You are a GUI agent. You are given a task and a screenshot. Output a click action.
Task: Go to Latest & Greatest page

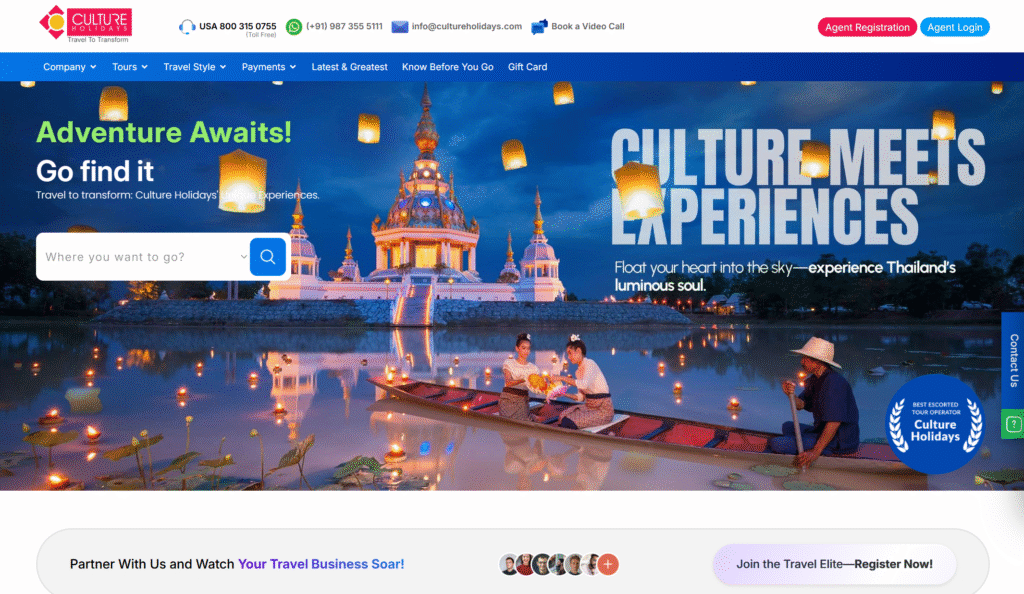349,67
